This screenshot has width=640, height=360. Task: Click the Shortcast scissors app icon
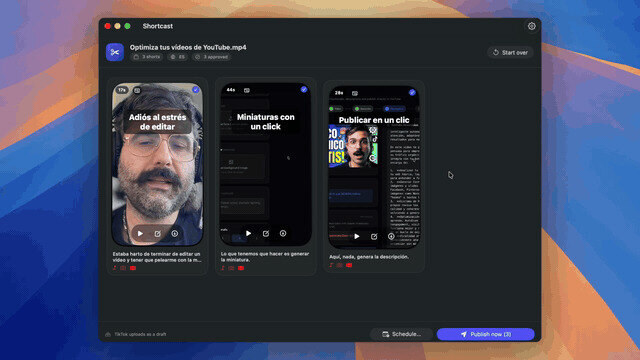tap(115, 52)
